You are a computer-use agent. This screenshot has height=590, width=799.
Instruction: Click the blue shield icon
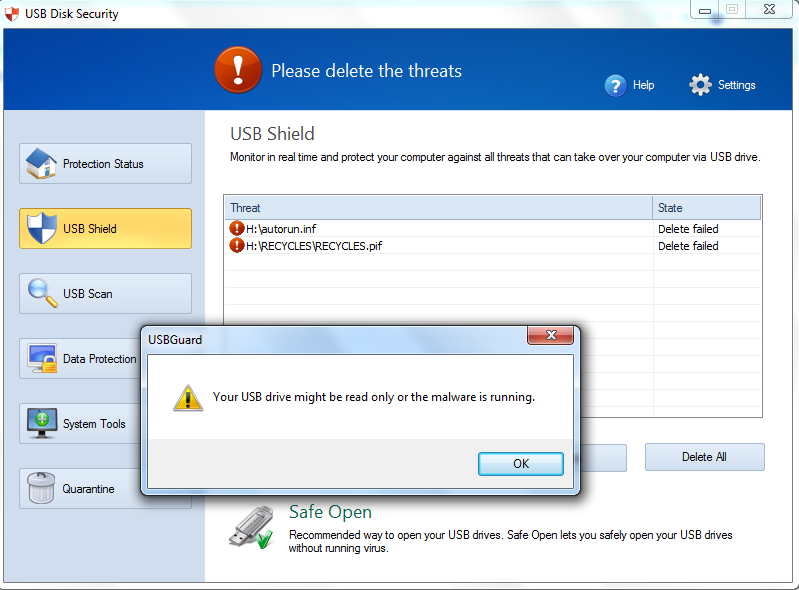[42, 228]
